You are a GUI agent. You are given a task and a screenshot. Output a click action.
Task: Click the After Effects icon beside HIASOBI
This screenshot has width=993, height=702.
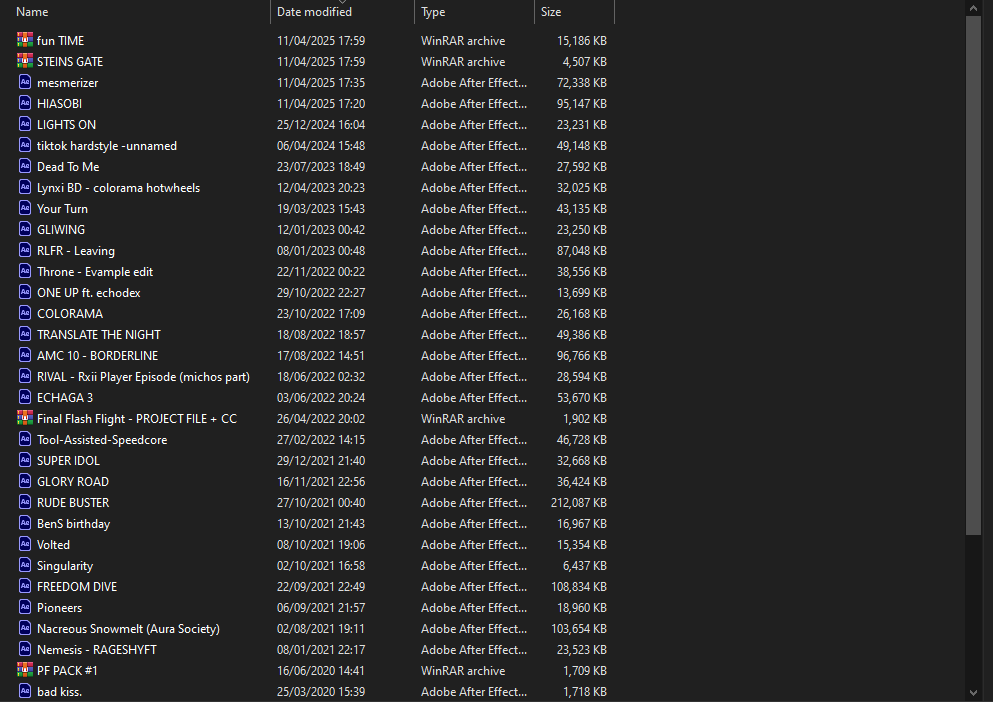(x=25, y=103)
